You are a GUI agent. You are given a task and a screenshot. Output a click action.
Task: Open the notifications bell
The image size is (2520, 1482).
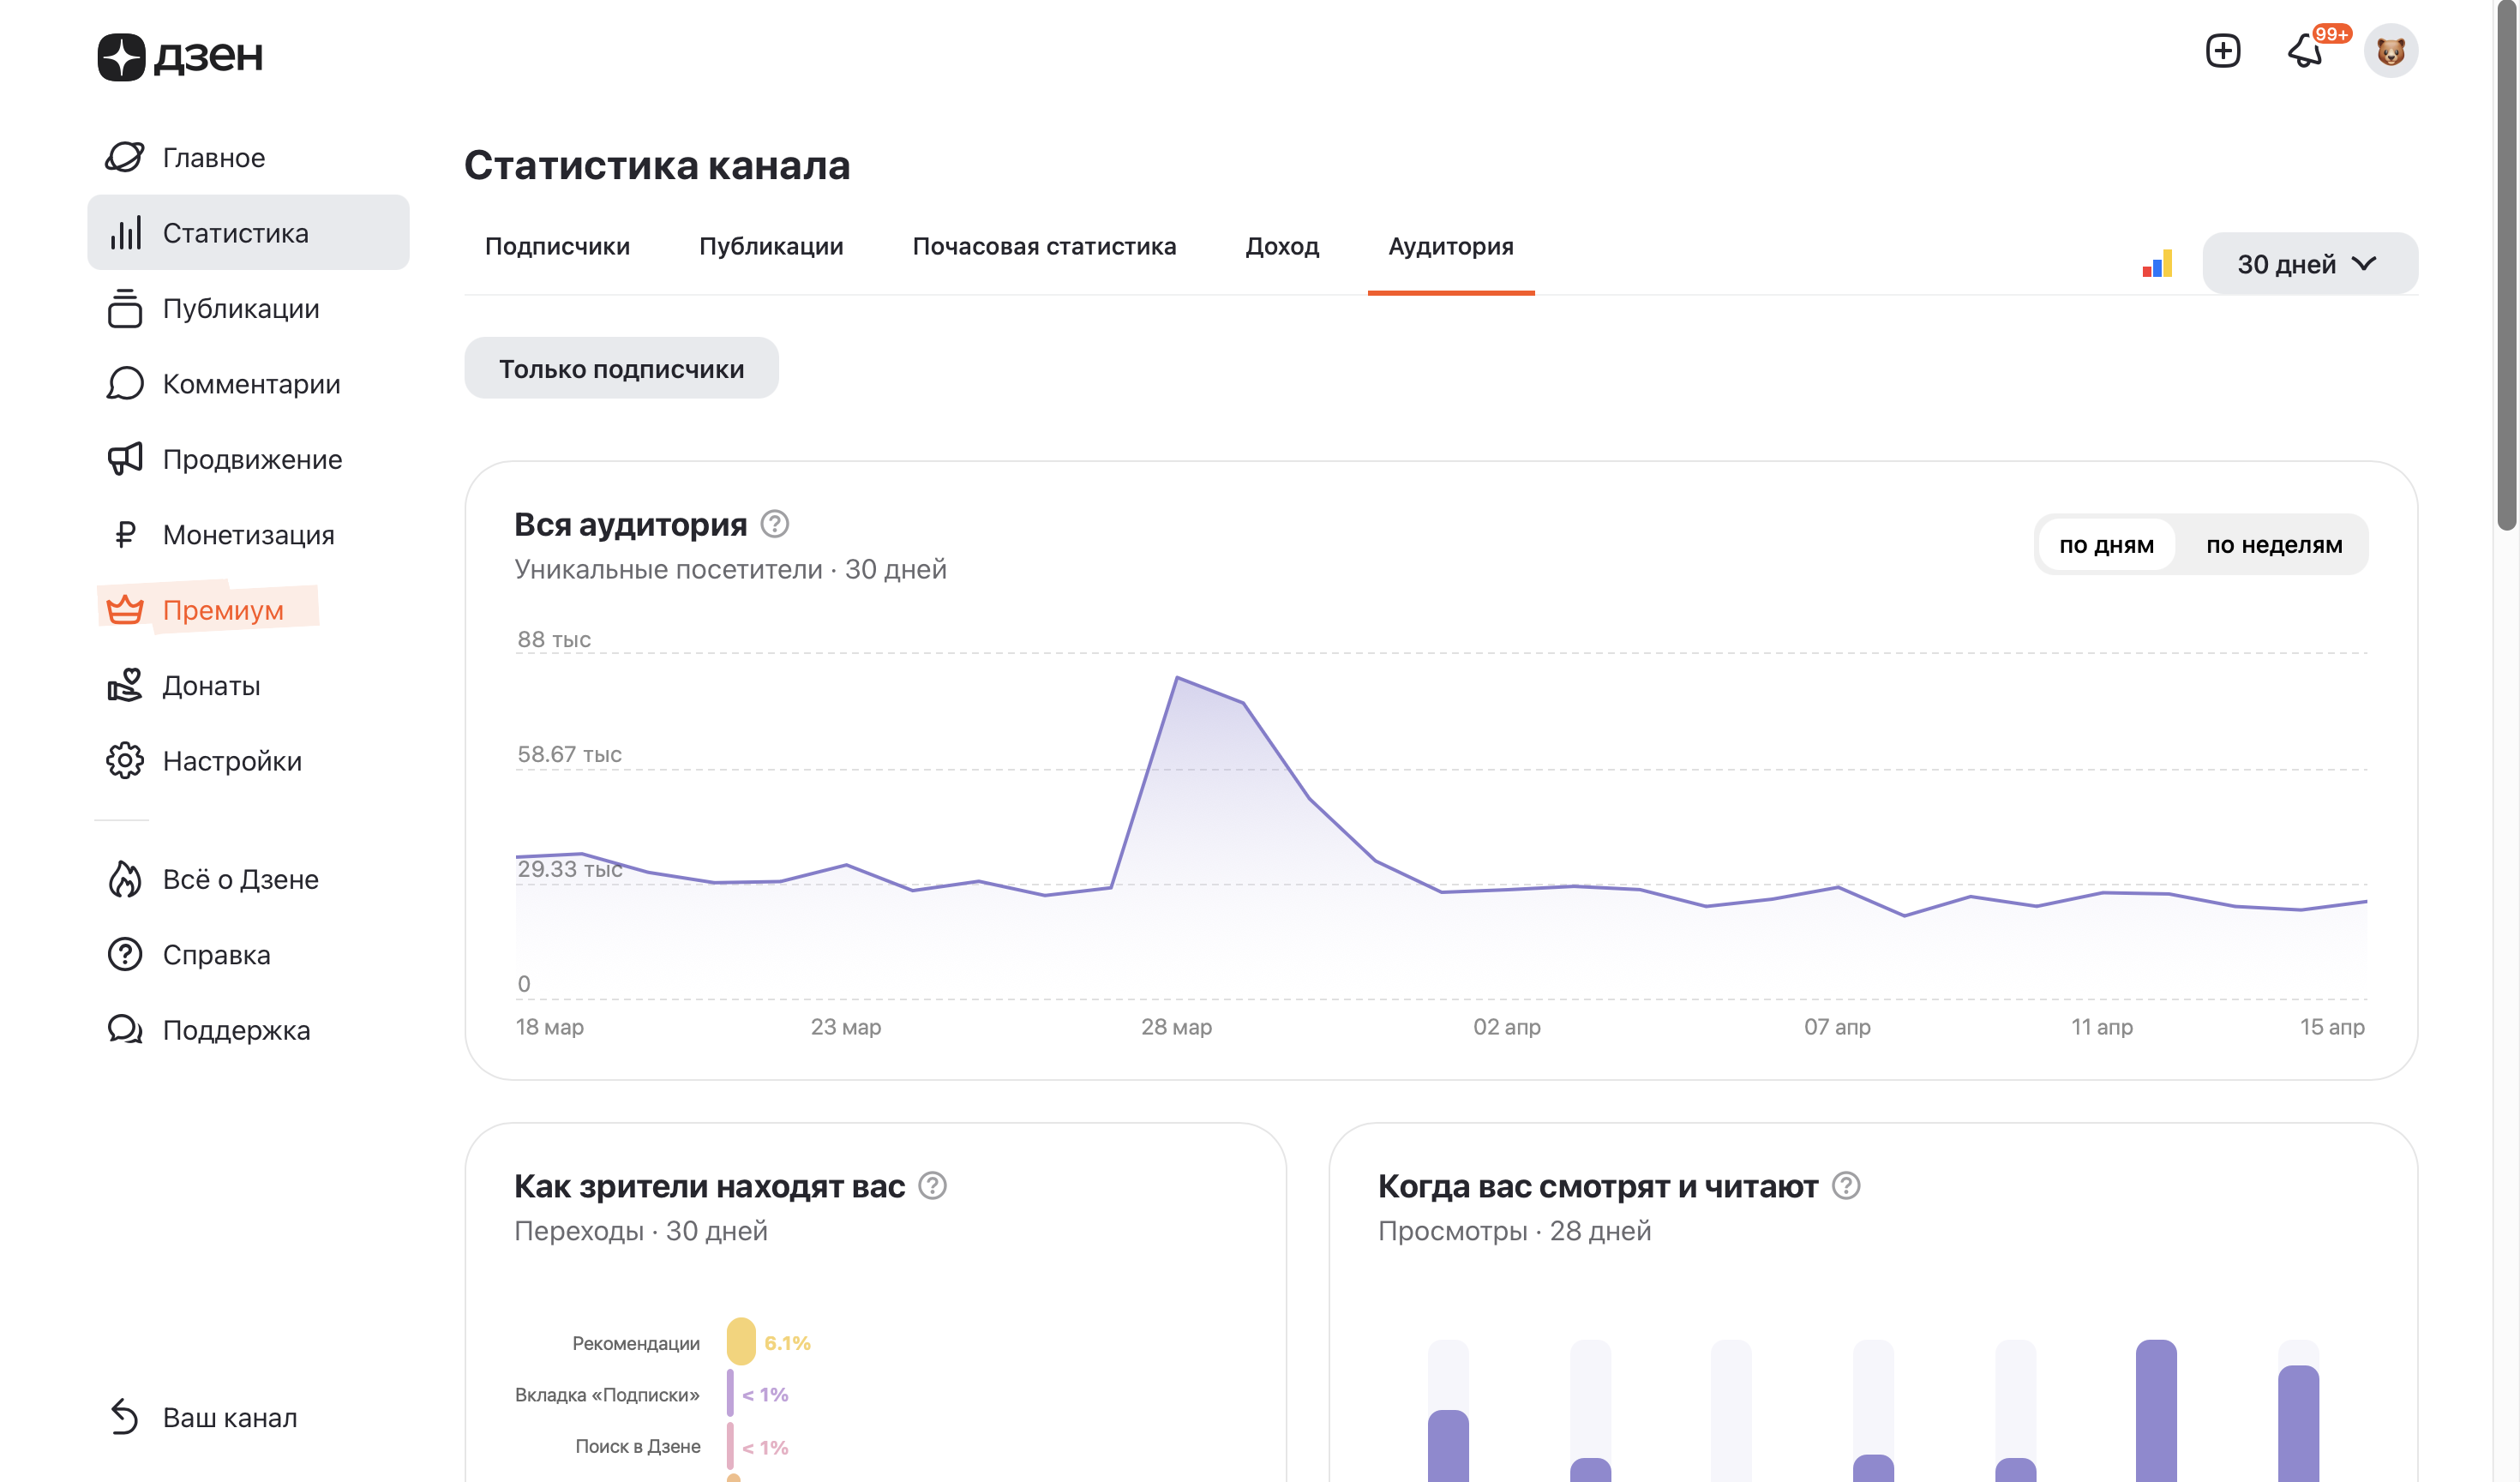click(2305, 50)
